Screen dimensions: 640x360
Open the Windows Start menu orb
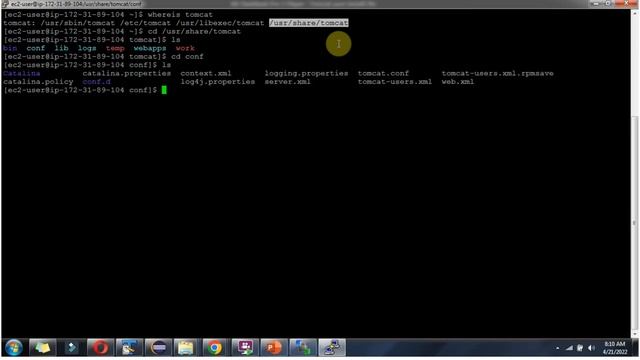(13, 348)
